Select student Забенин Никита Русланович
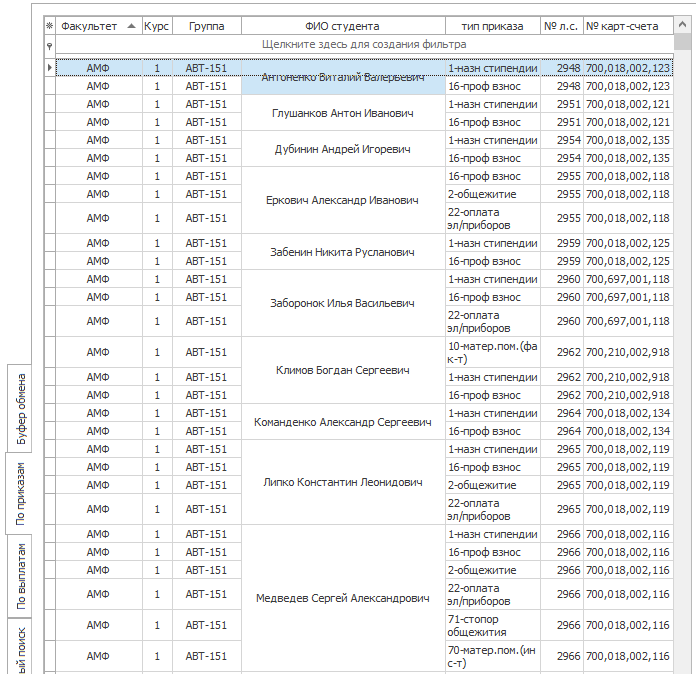 (x=343, y=252)
